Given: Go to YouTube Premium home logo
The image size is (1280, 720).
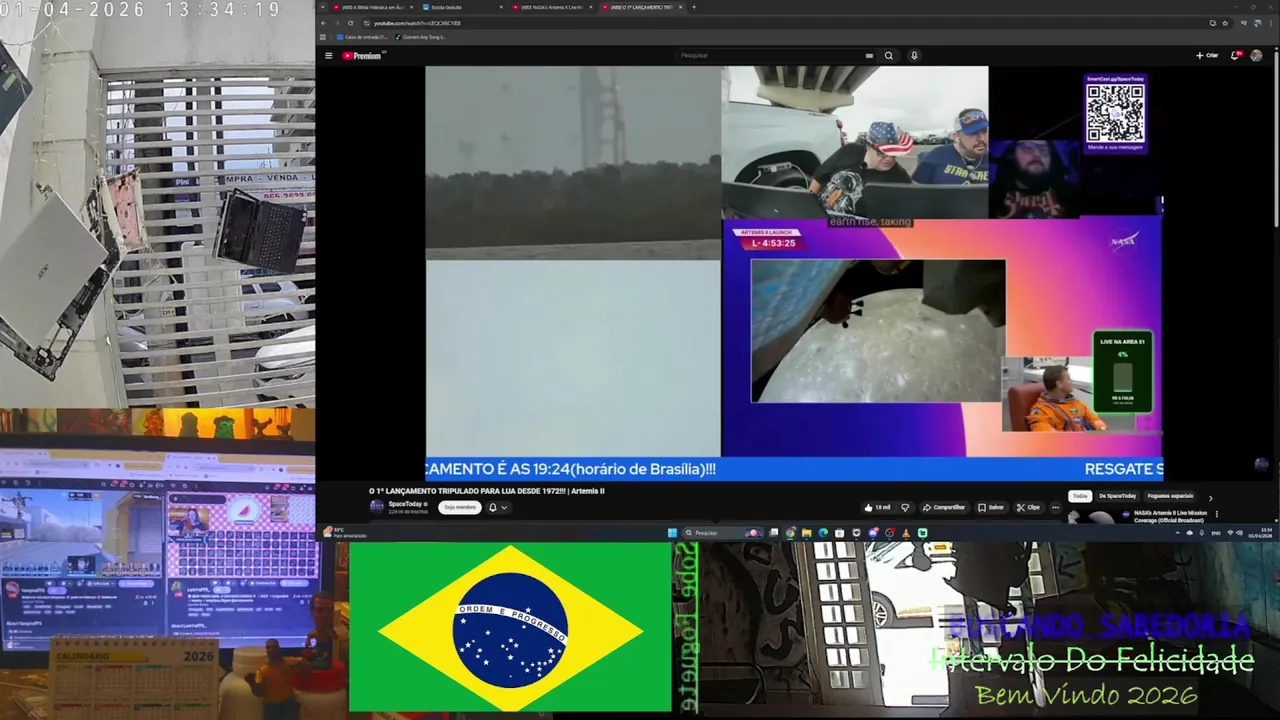Looking at the screenshot, I should point(362,56).
